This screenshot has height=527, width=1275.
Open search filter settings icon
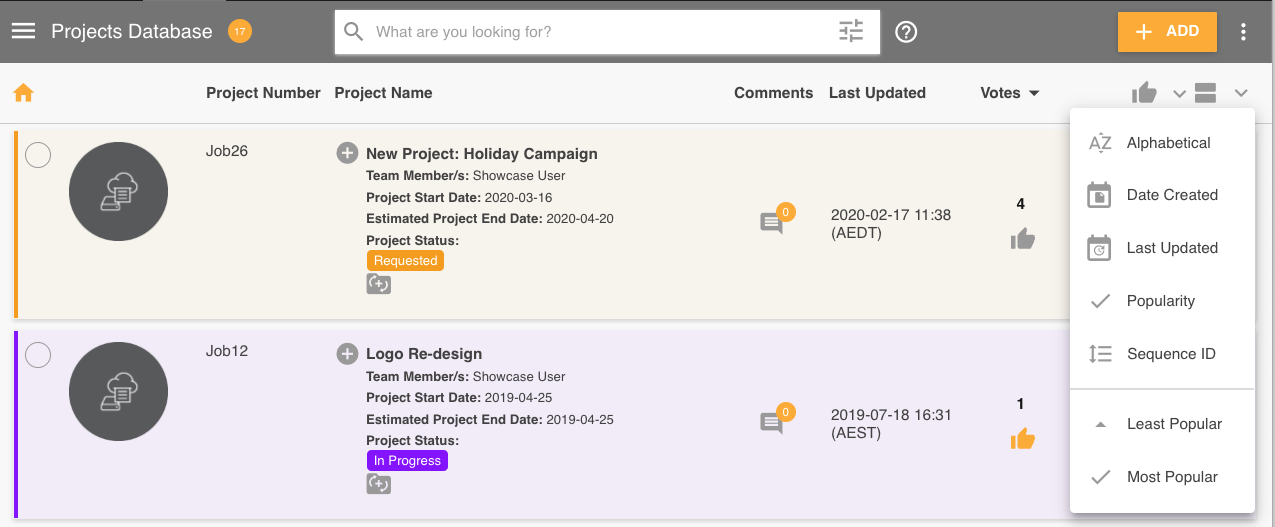(x=850, y=32)
